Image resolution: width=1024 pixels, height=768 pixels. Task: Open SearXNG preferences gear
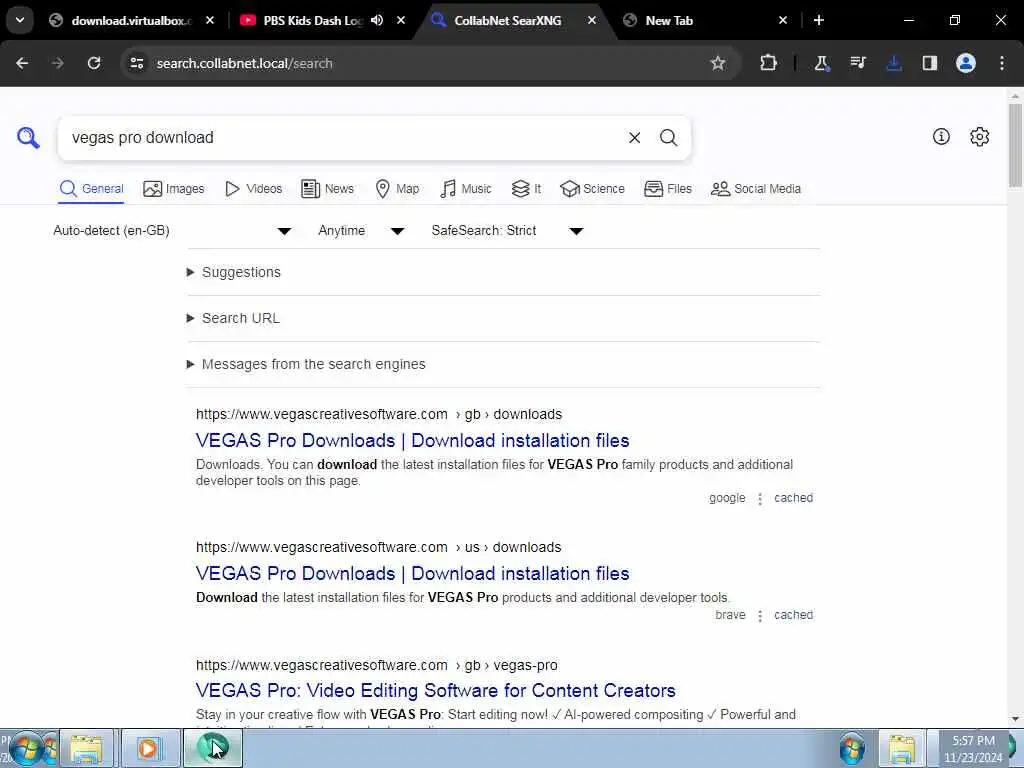[x=980, y=136]
